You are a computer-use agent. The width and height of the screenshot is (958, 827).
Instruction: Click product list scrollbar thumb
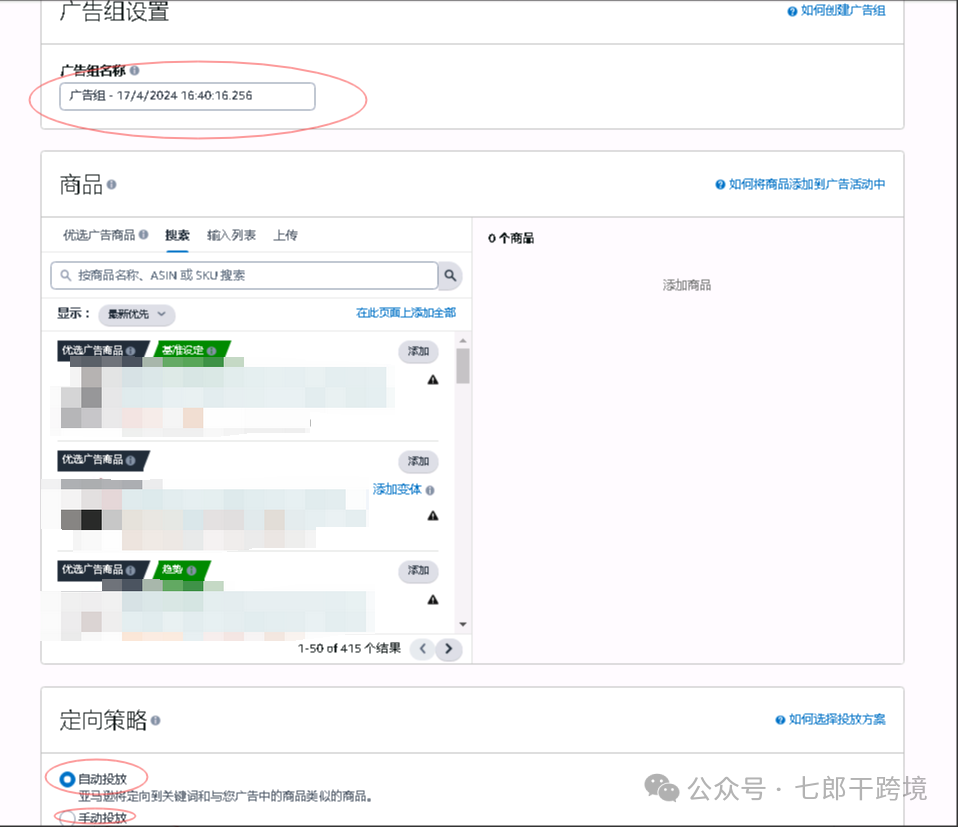[x=463, y=366]
